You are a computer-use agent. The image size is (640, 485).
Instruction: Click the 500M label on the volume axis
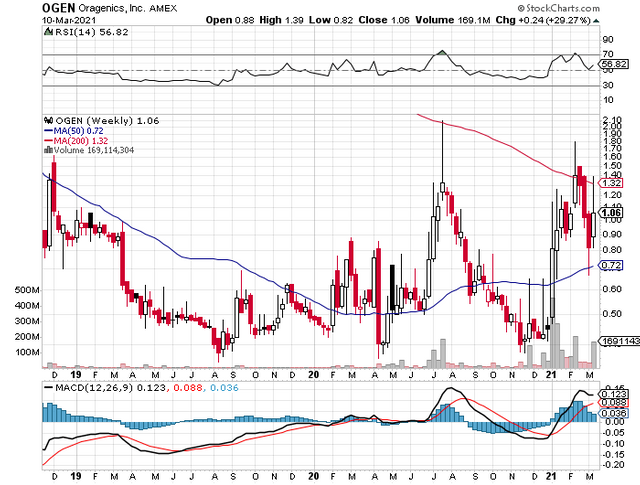point(28,290)
